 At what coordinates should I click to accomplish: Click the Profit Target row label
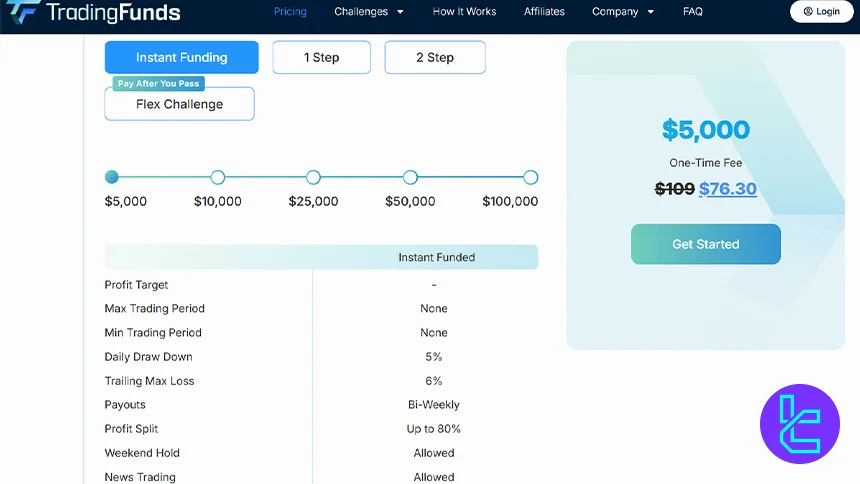(x=136, y=285)
